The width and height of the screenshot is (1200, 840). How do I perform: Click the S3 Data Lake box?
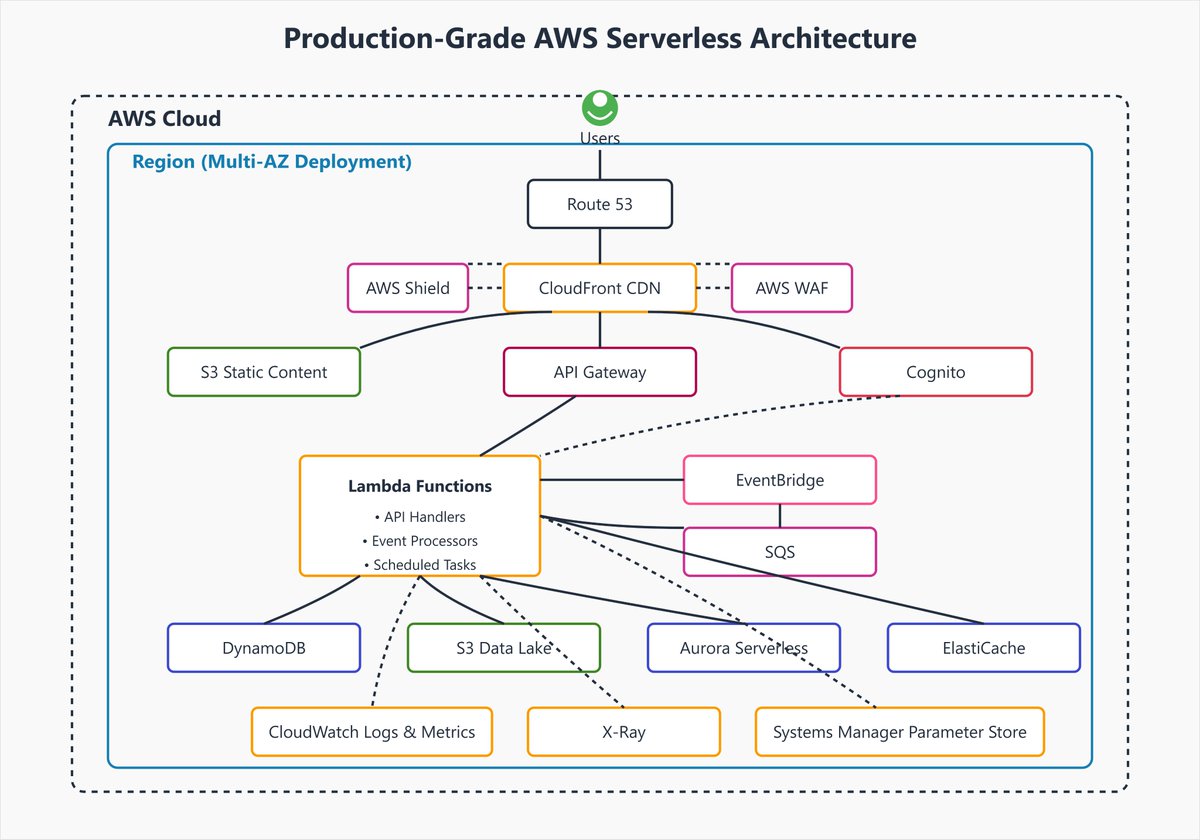coord(504,648)
